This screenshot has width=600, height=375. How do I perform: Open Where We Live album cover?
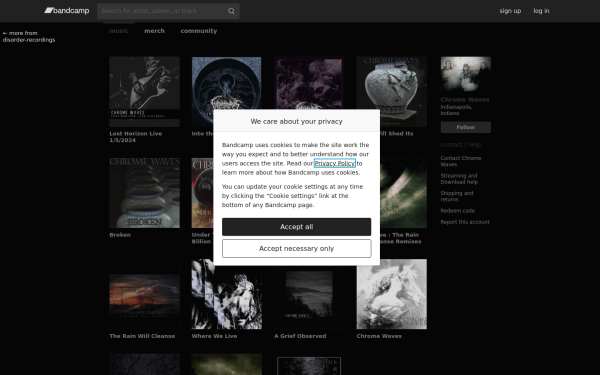[227, 294]
